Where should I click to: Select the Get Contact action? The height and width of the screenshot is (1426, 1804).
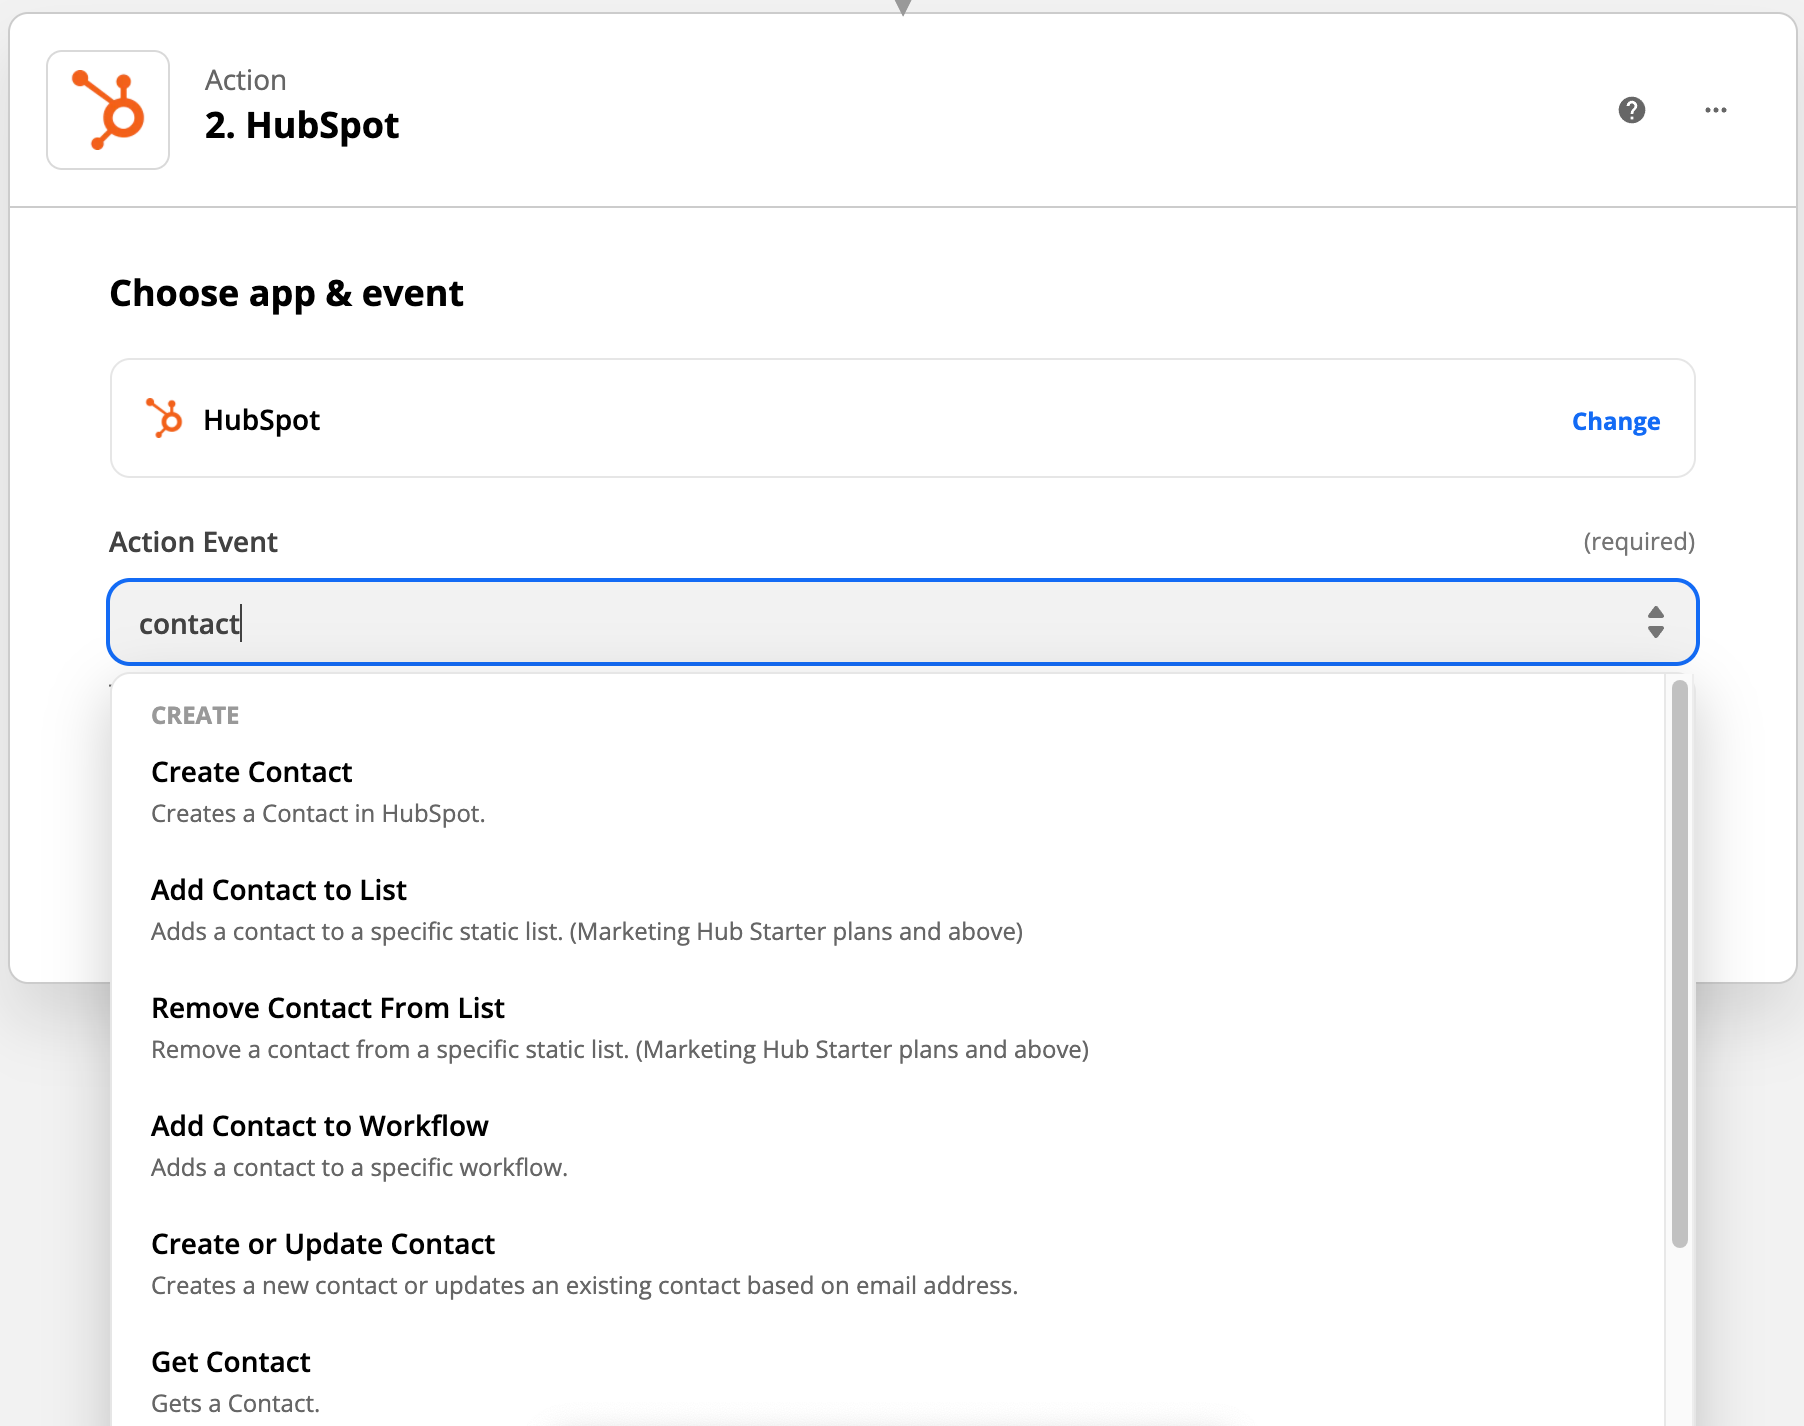coord(887,1382)
